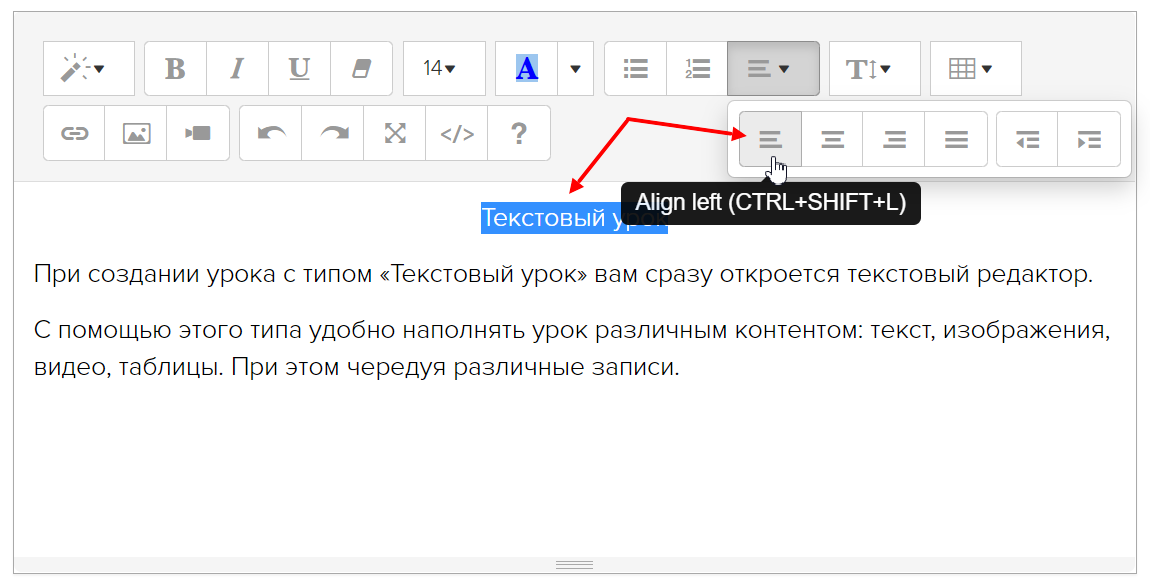The image size is (1150, 585).
Task: Open the insert table dropdown
Action: coord(975,69)
